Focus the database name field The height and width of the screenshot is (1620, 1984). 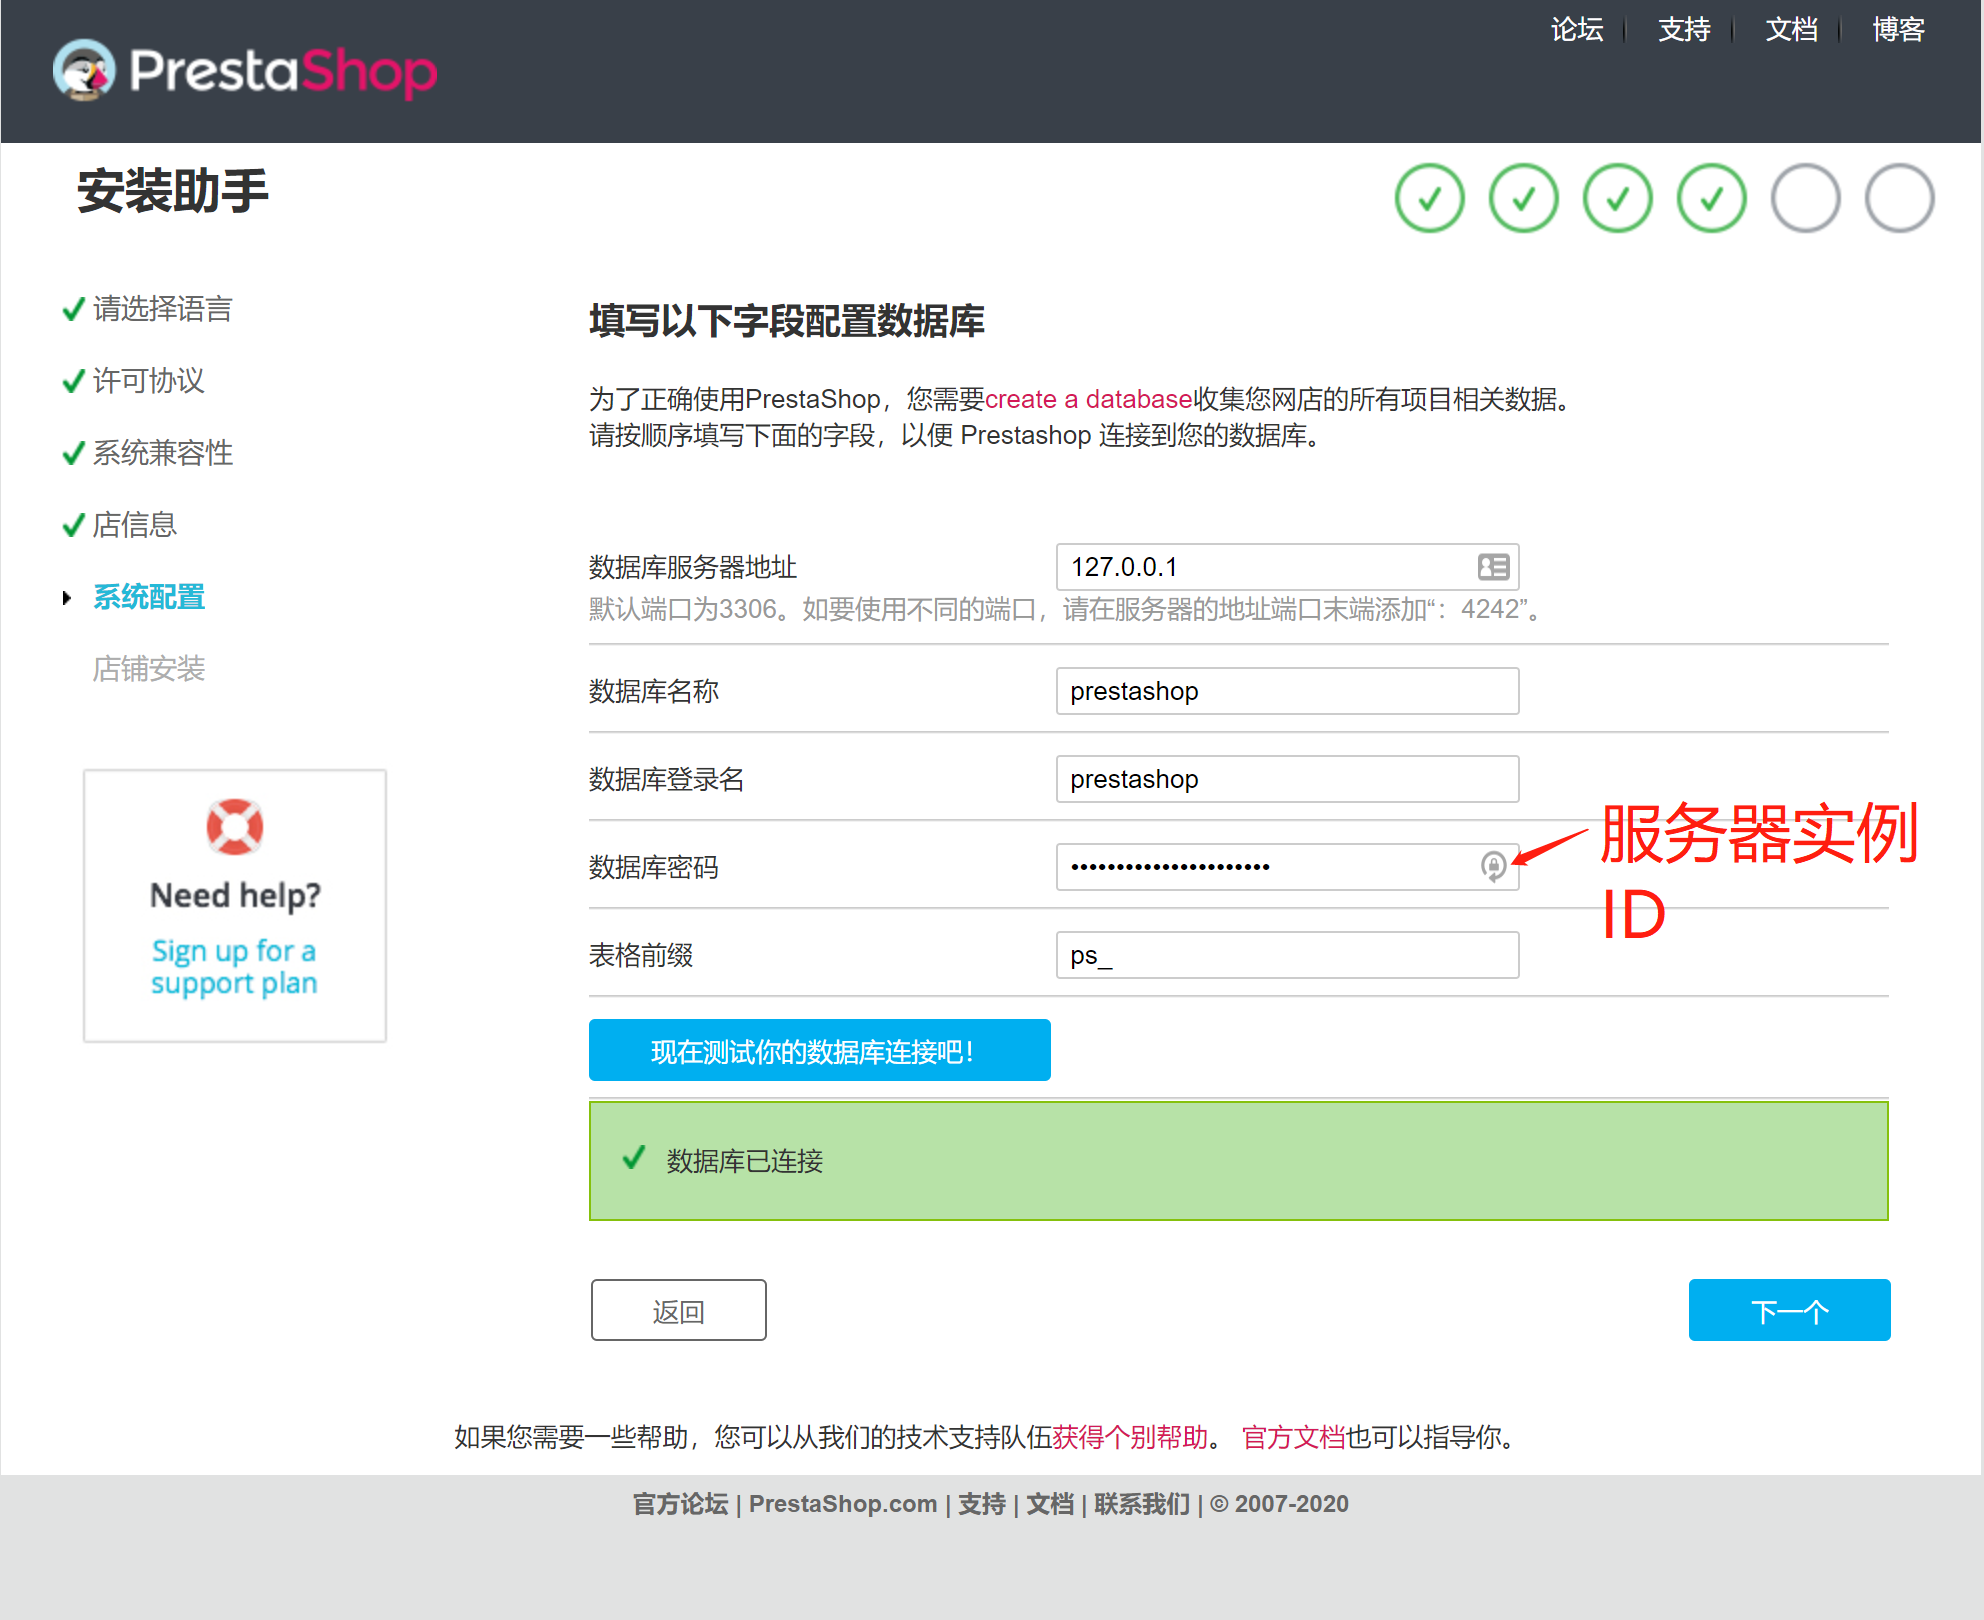click(x=1287, y=691)
